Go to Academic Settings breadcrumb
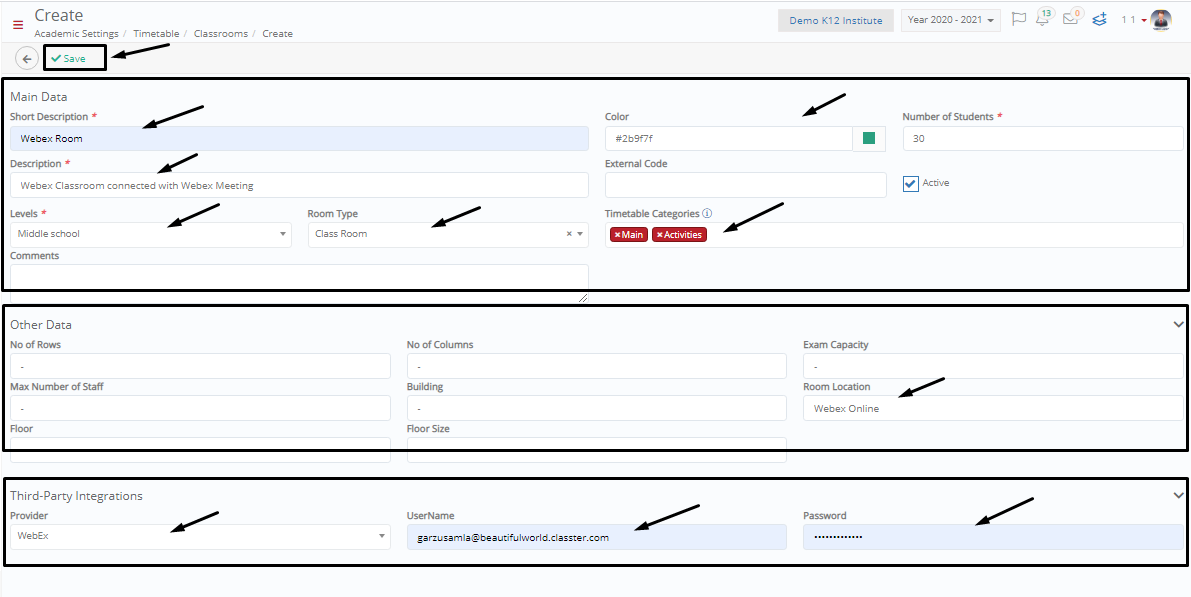Image resolution: width=1191 pixels, height=597 pixels. point(76,33)
